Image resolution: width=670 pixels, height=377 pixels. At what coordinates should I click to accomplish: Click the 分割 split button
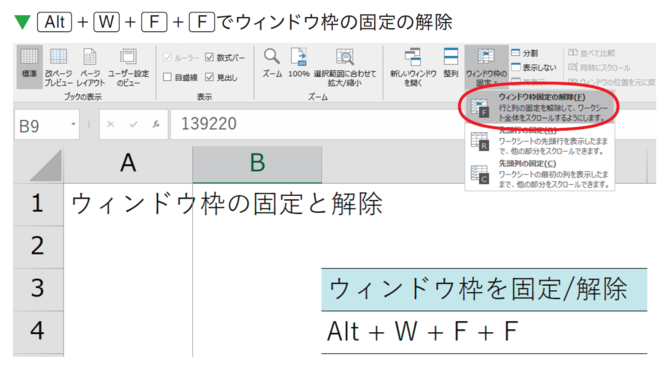point(525,53)
